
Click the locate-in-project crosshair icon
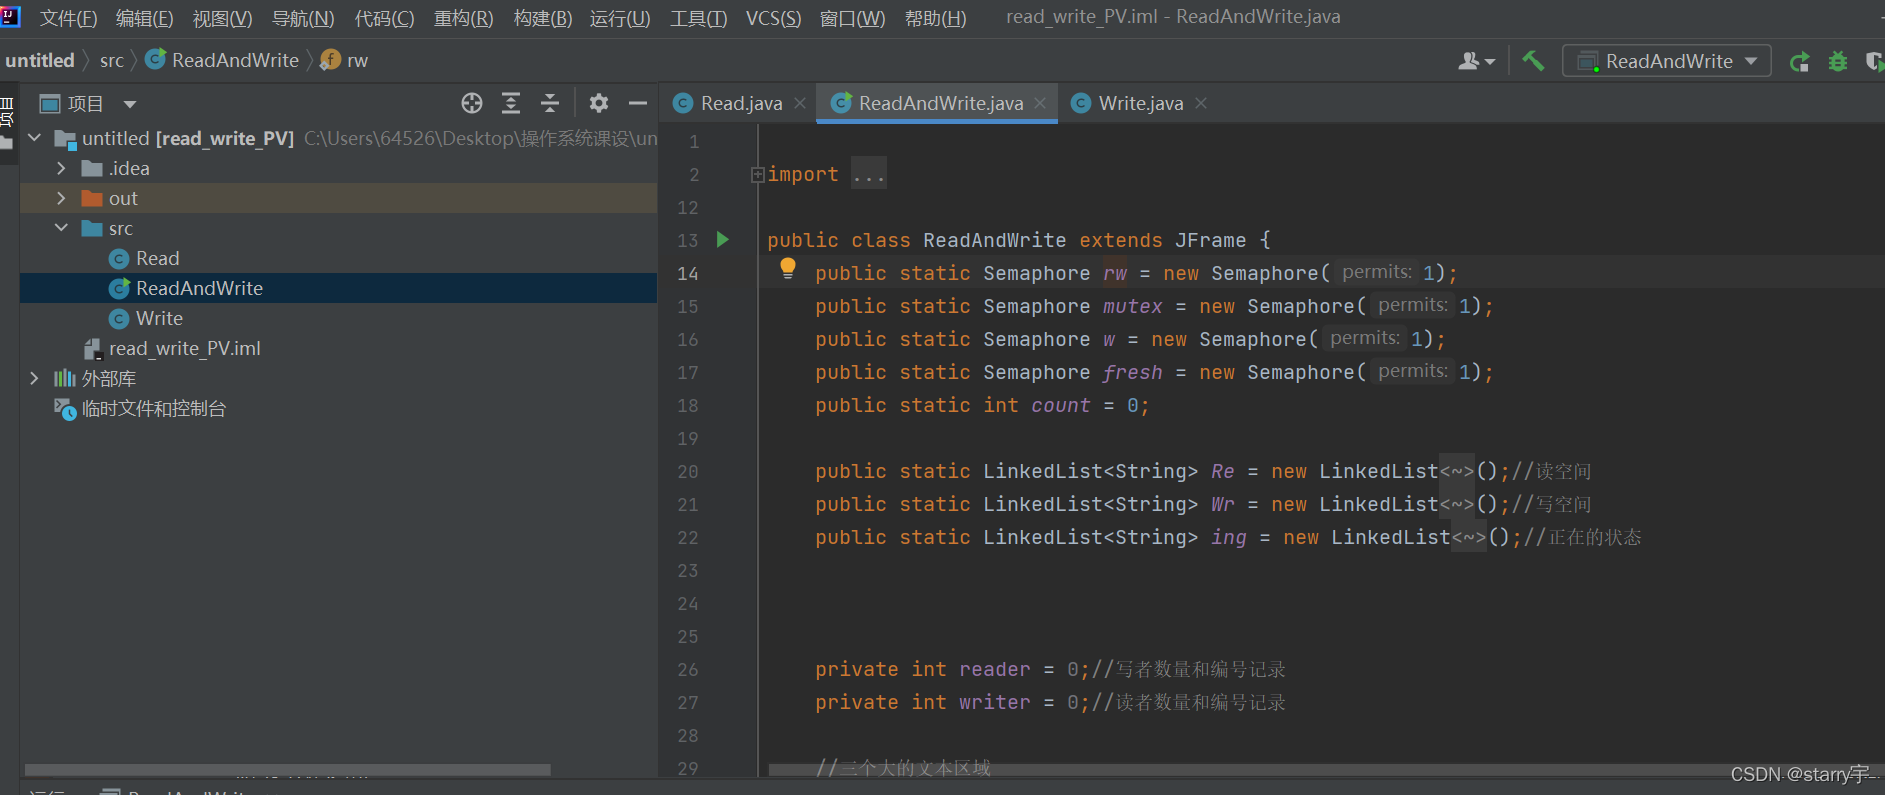point(472,103)
